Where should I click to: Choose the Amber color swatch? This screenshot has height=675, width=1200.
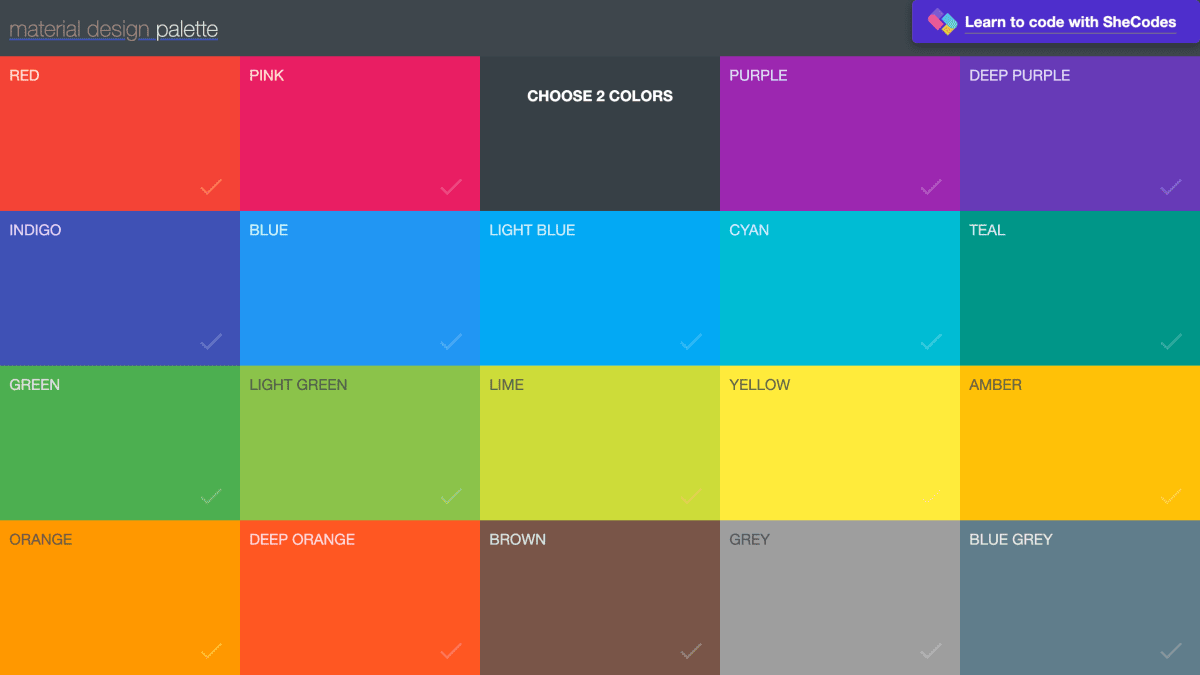click(x=1080, y=443)
